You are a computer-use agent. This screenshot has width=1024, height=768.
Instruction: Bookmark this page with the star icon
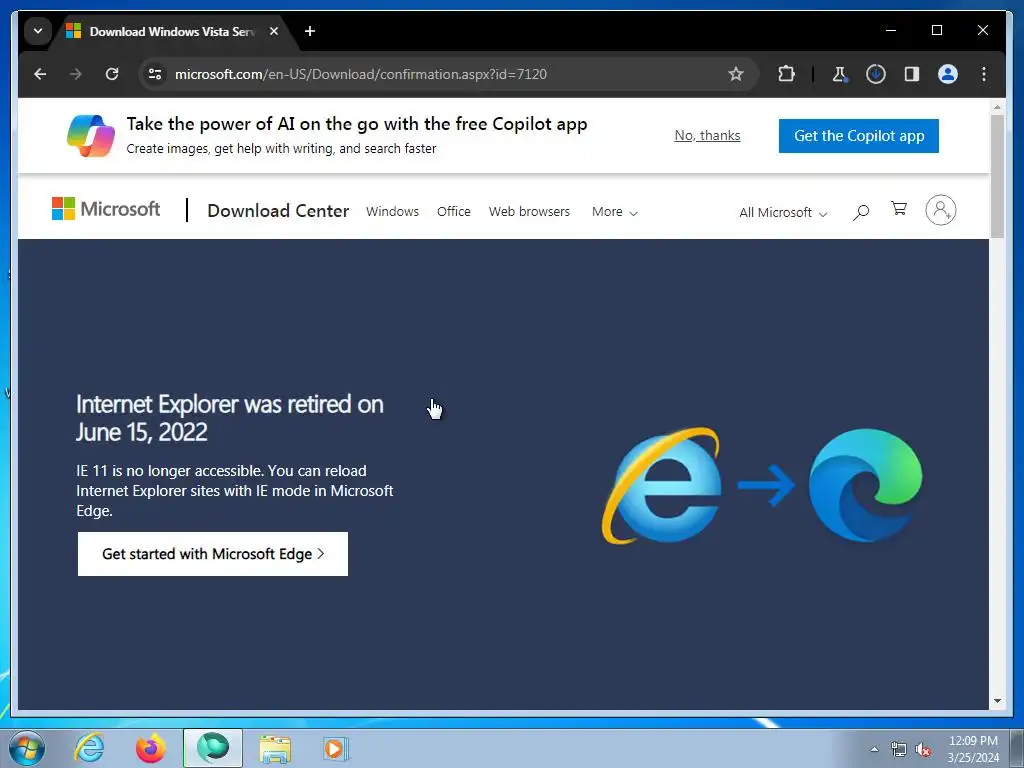pos(736,74)
